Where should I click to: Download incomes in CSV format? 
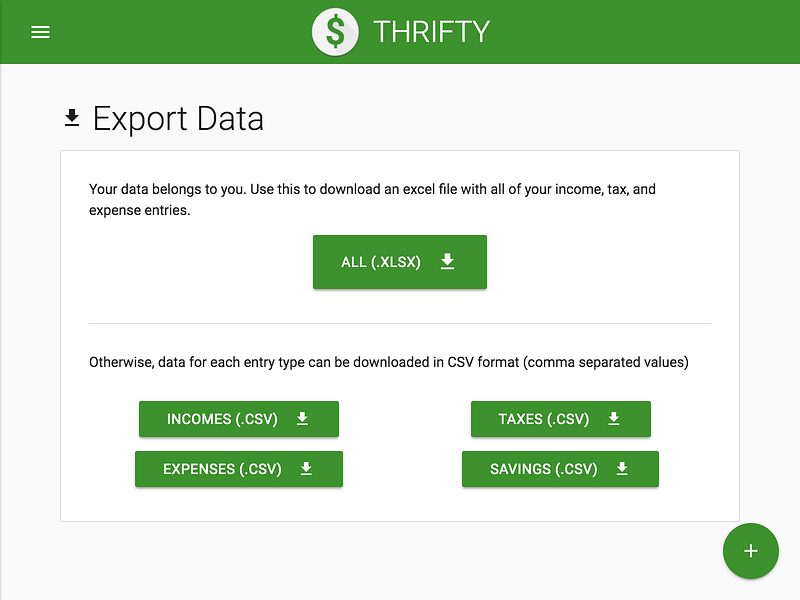click(238, 419)
